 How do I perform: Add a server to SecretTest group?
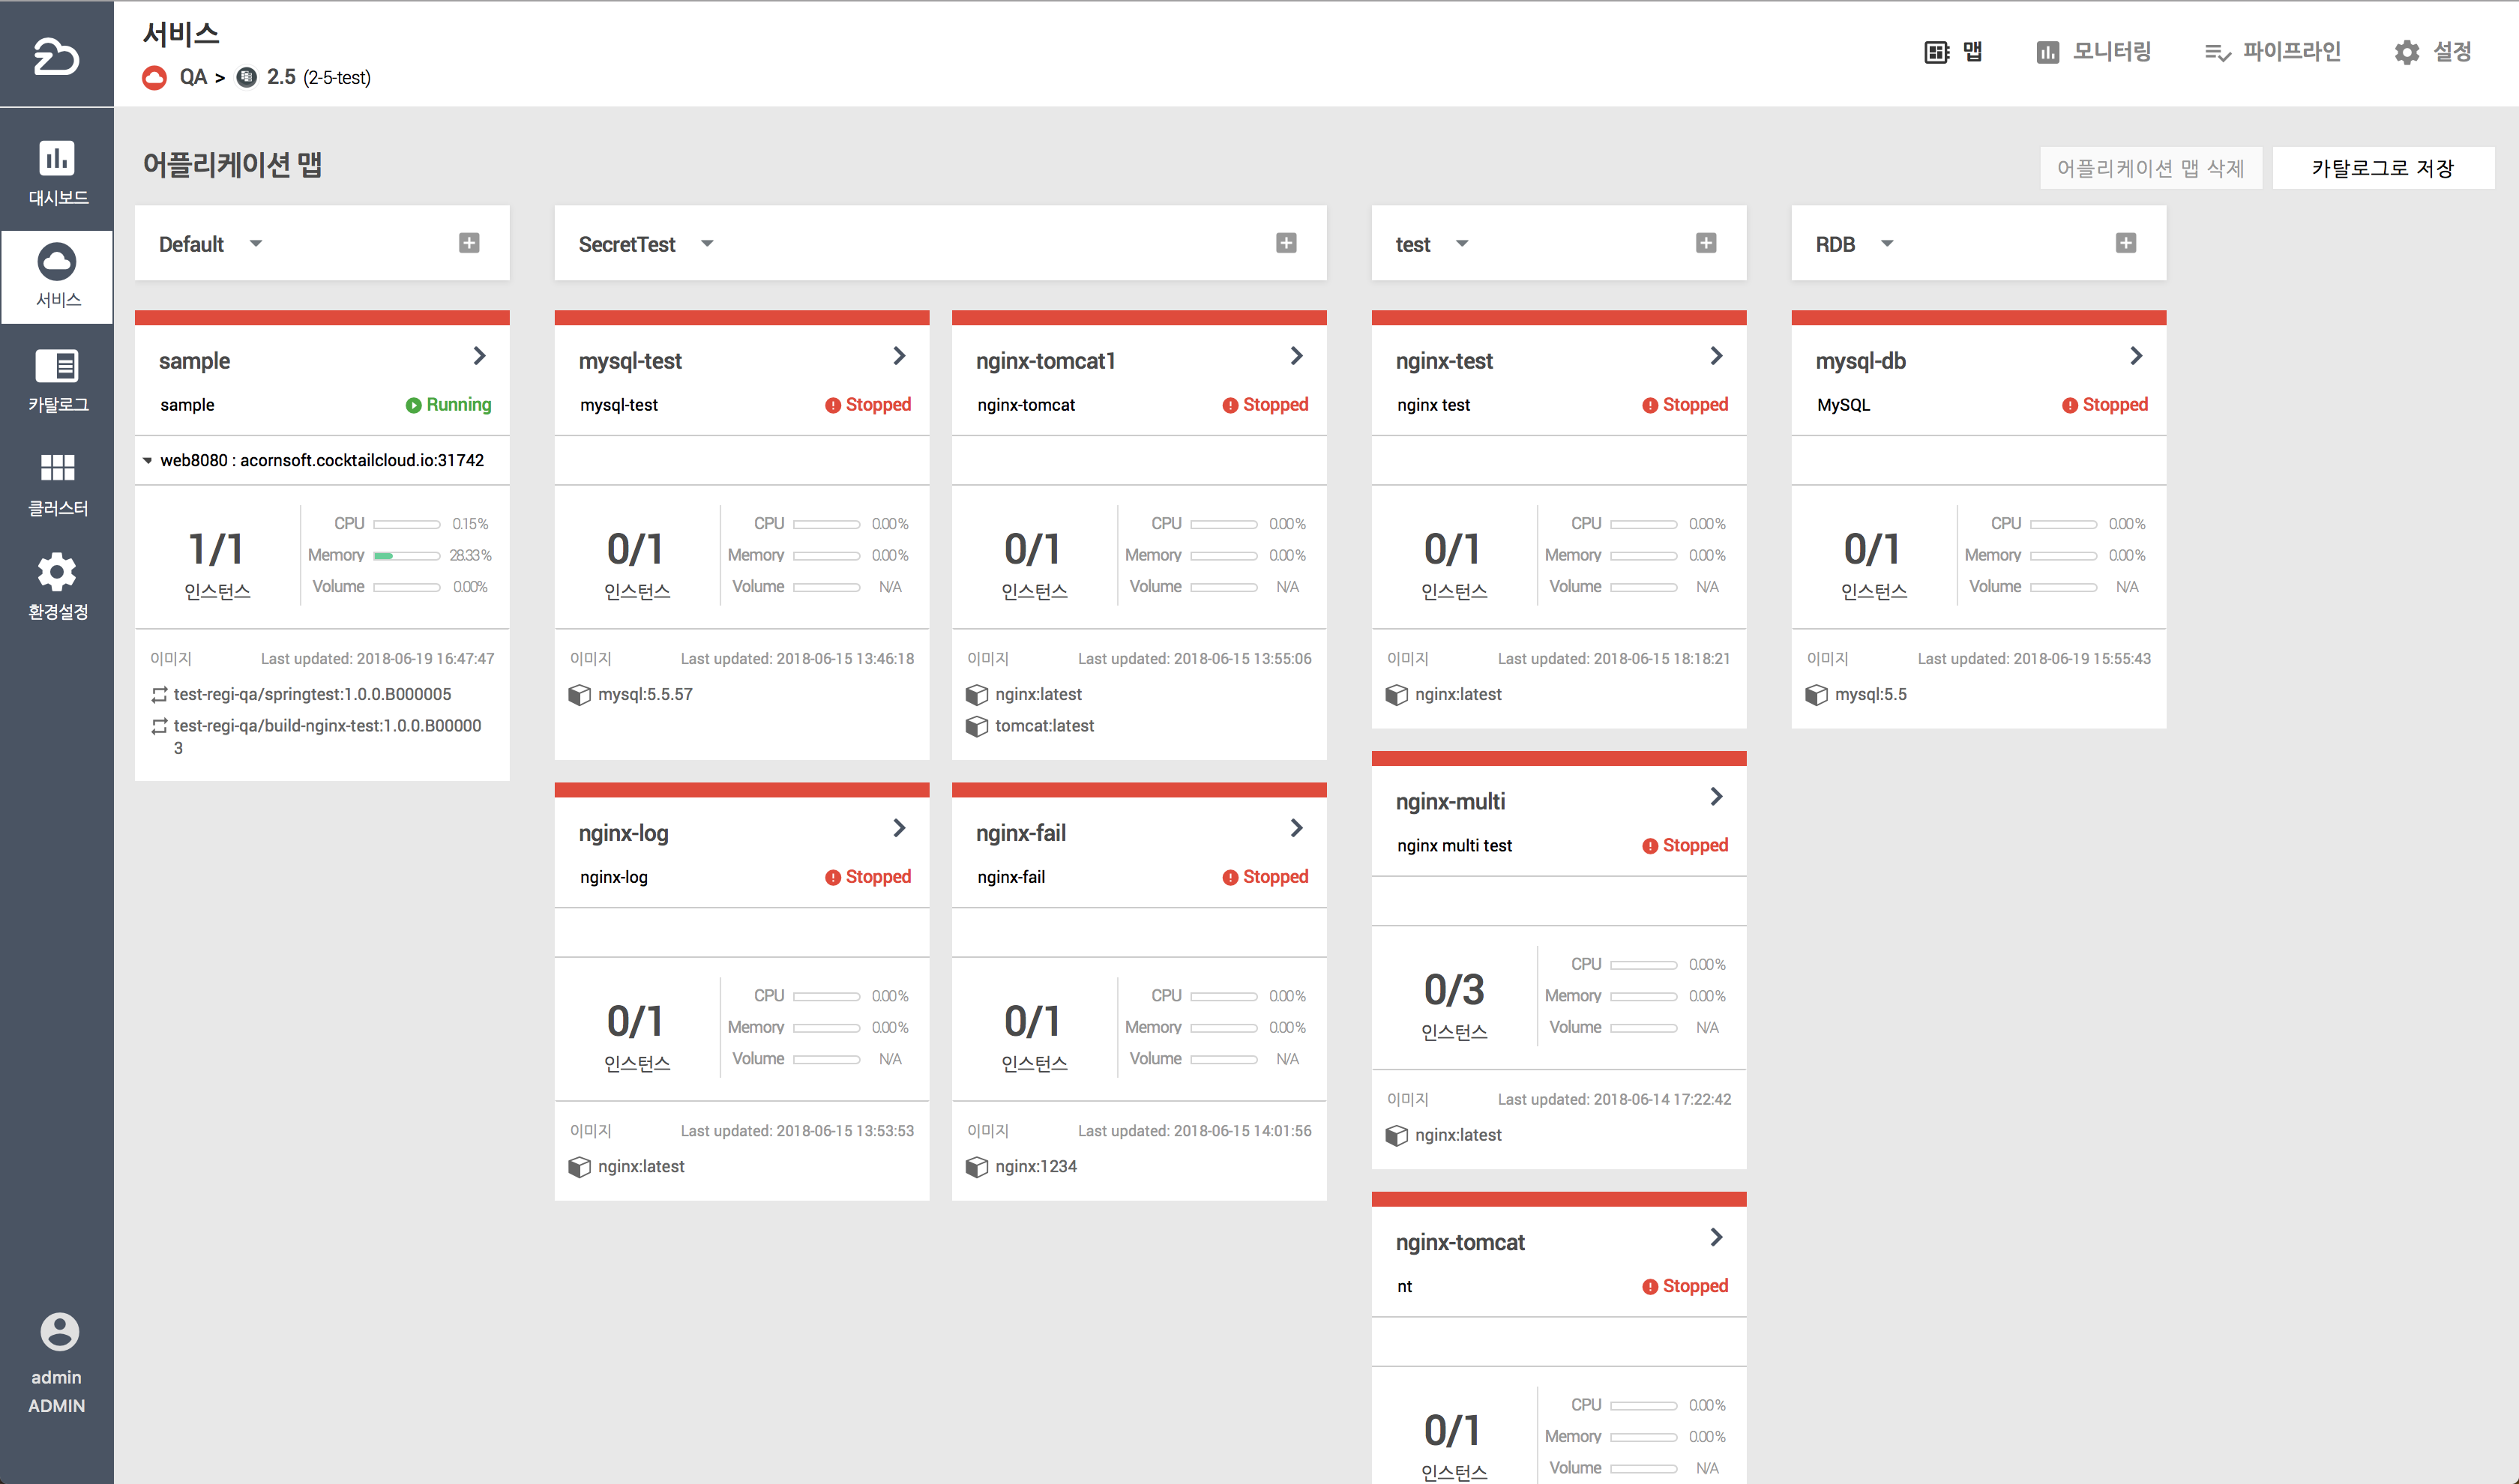coord(1286,243)
